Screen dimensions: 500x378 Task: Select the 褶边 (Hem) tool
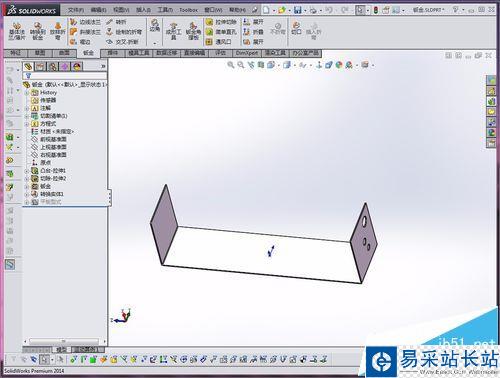80,42
